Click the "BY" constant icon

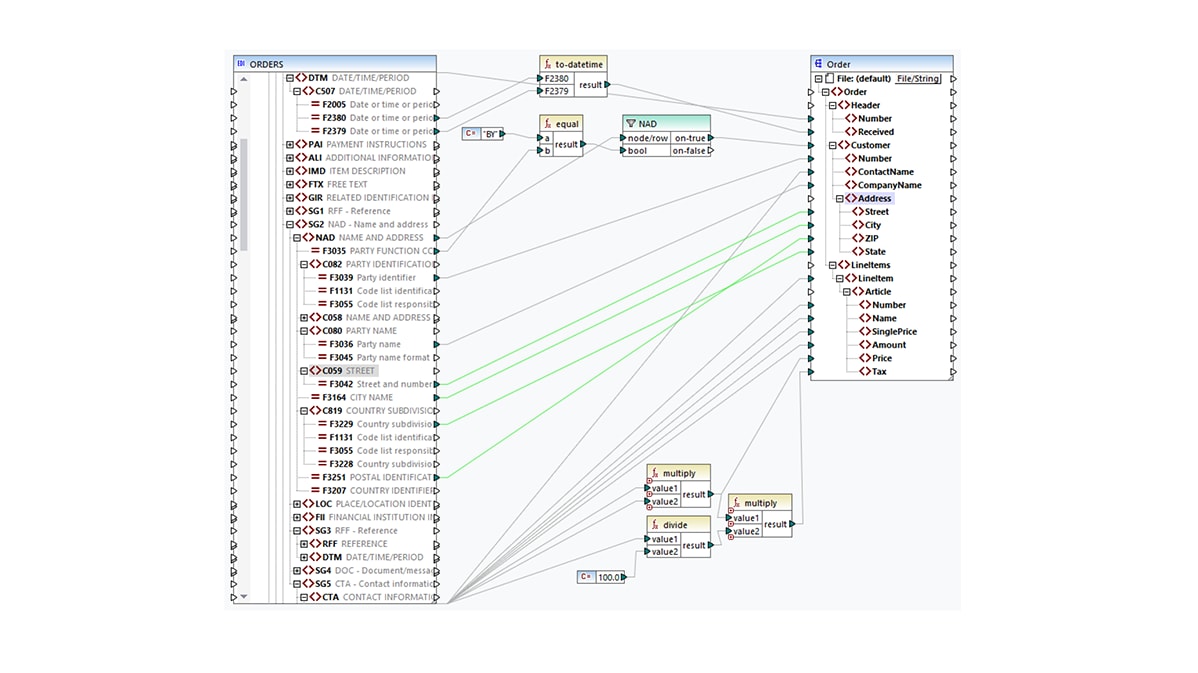[471, 134]
